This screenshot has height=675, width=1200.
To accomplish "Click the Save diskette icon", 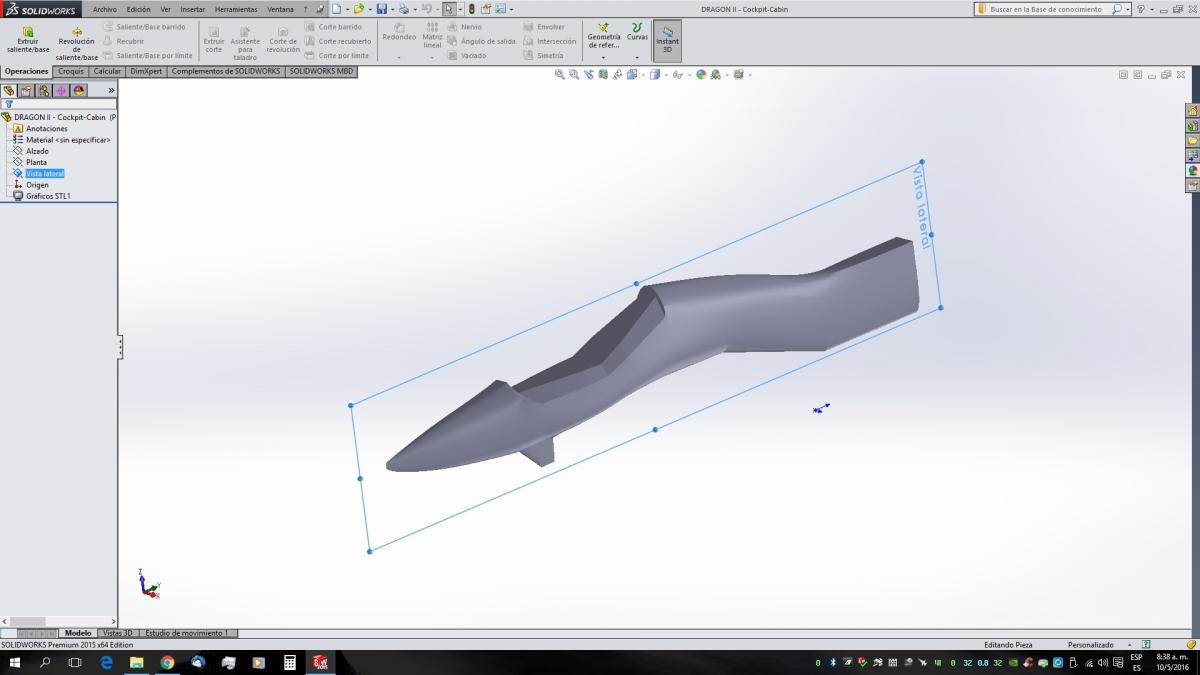I will 381,9.
